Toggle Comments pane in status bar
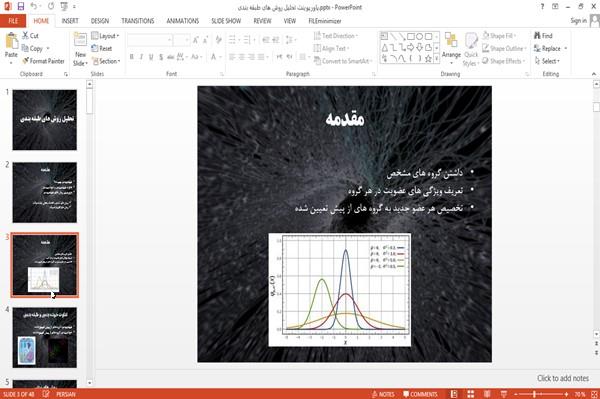The height and width of the screenshot is (399, 600). (x=420, y=394)
